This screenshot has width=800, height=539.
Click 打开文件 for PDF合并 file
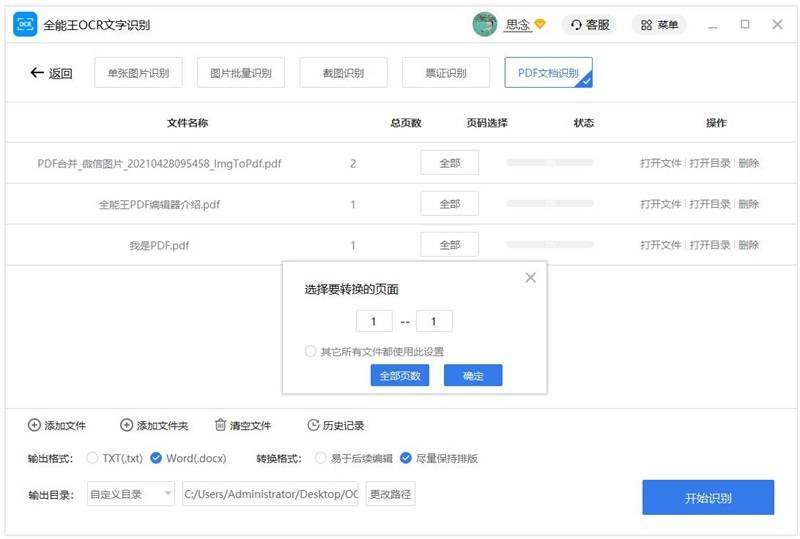(x=661, y=163)
